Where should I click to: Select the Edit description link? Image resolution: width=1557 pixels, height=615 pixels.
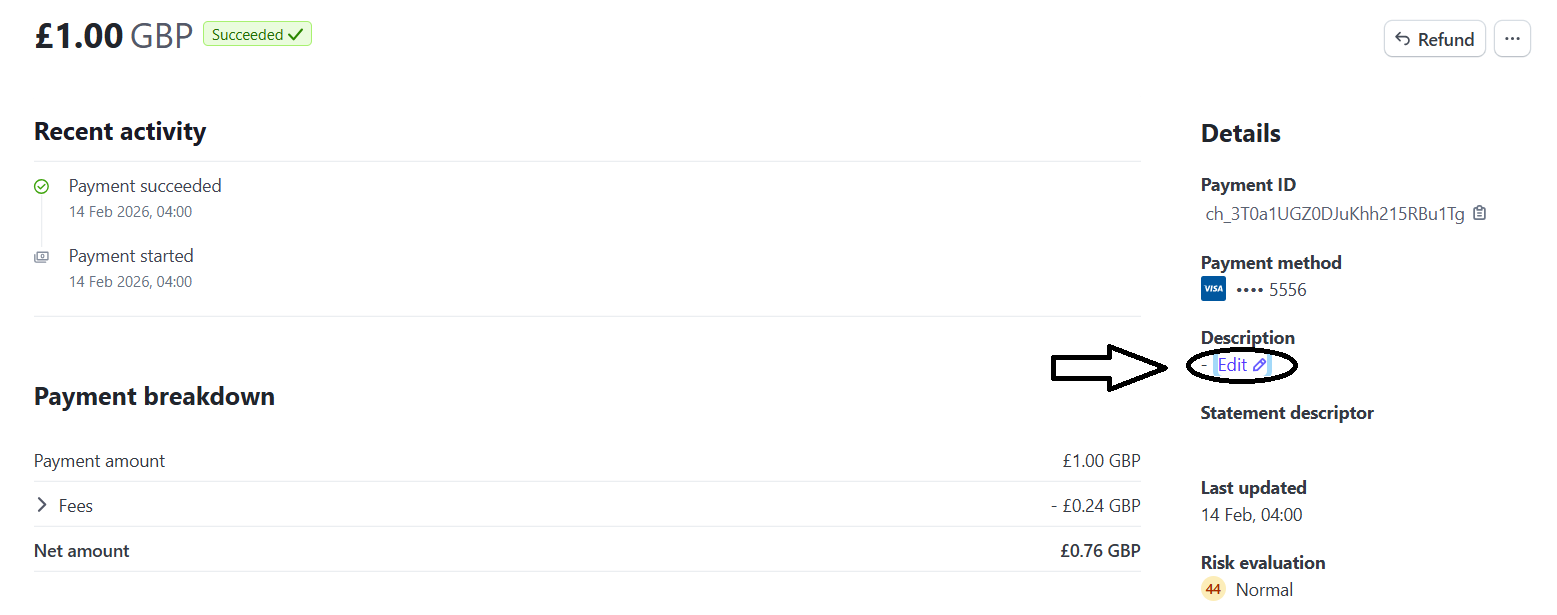coord(1232,364)
